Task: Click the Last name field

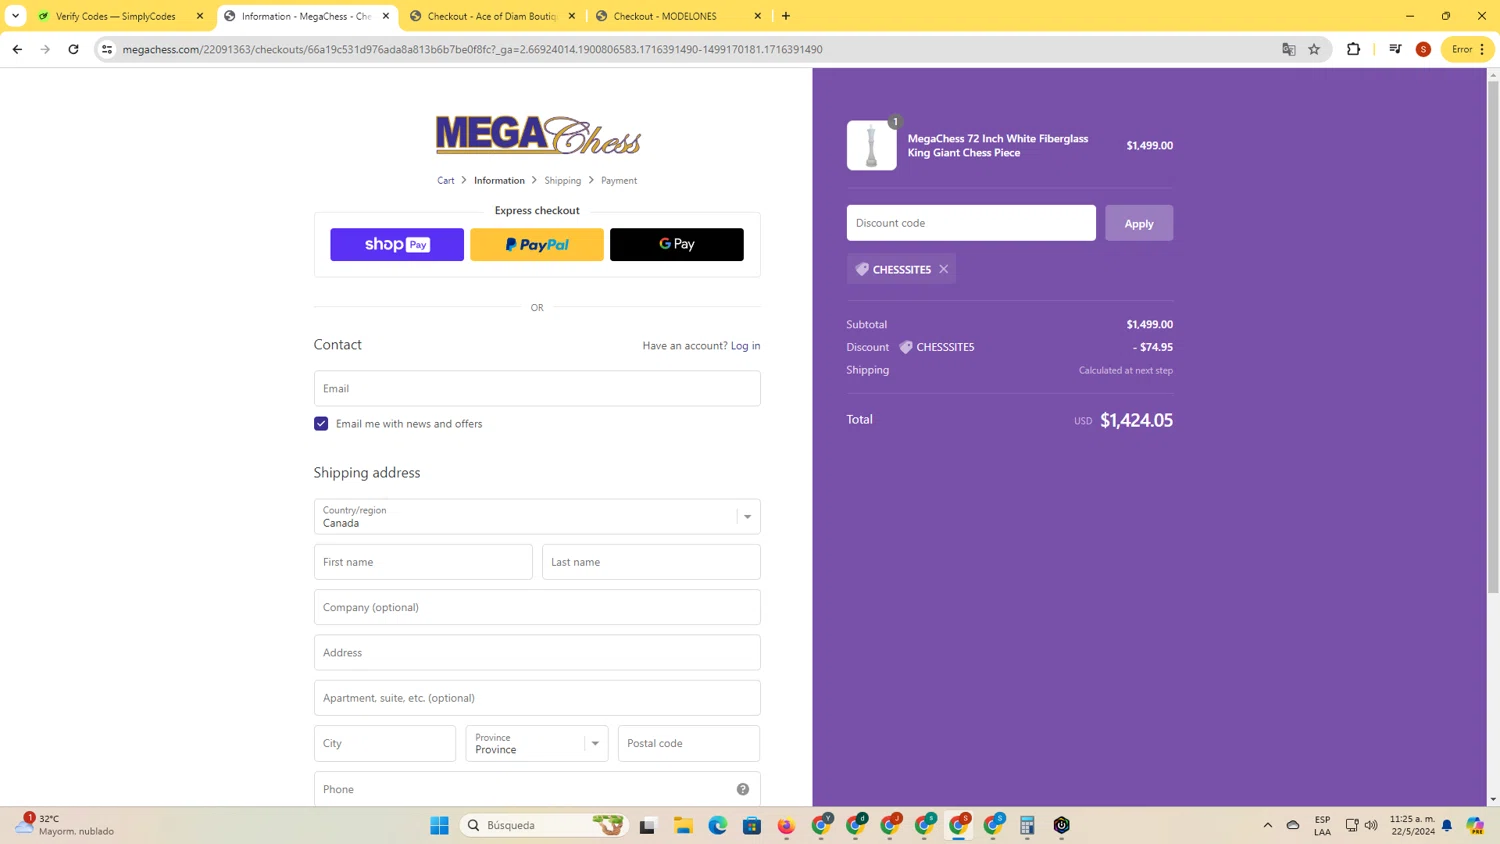Action: [651, 562]
